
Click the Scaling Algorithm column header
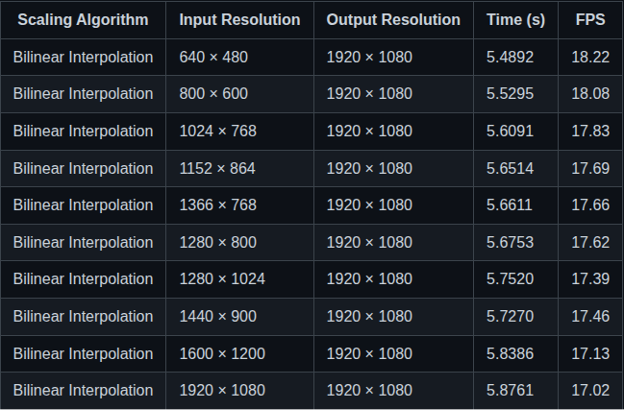[83, 20]
